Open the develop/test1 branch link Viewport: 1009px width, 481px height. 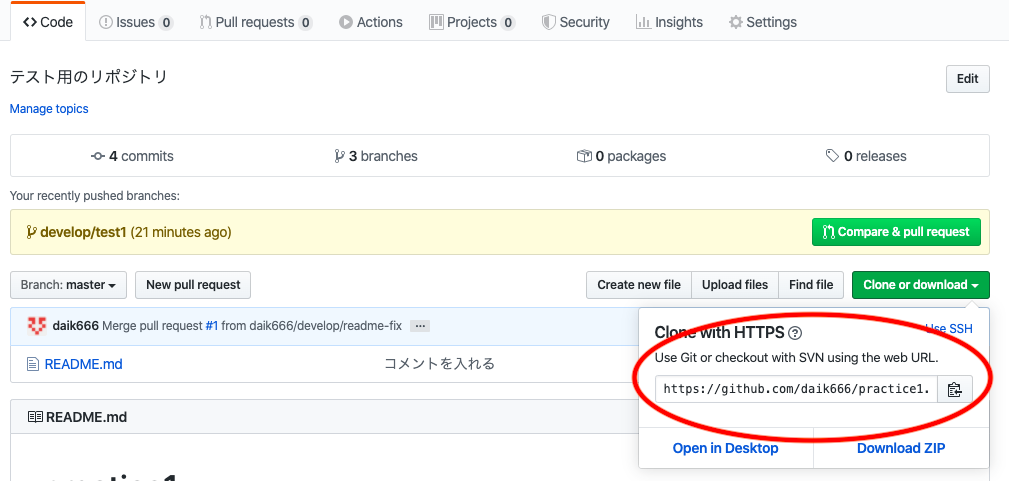pos(83,232)
